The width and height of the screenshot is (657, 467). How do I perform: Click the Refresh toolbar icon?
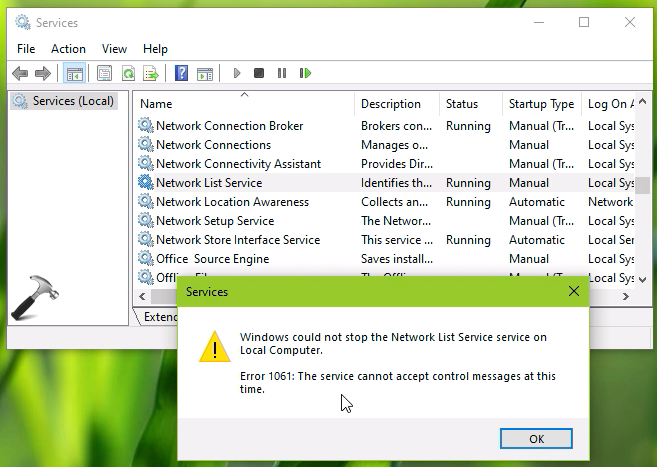point(128,73)
